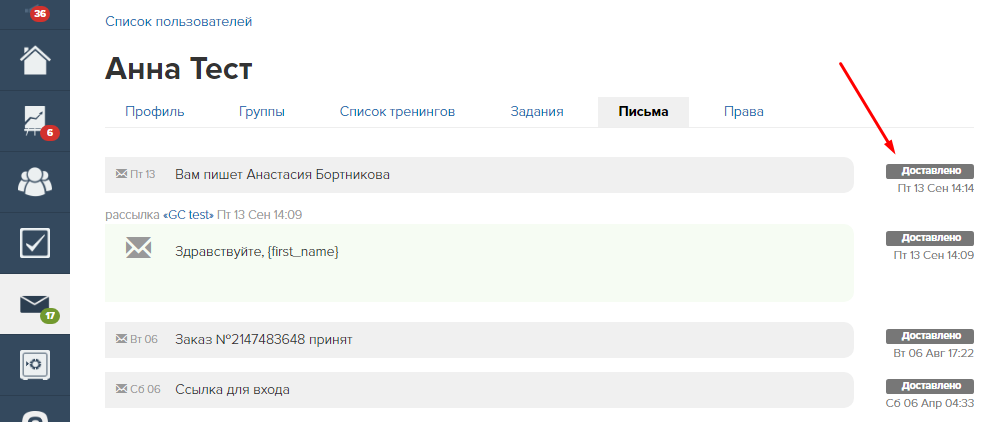This screenshot has width=996, height=422.
Task: Open the «GC test» mailing link
Action: pyautogui.click(x=189, y=215)
